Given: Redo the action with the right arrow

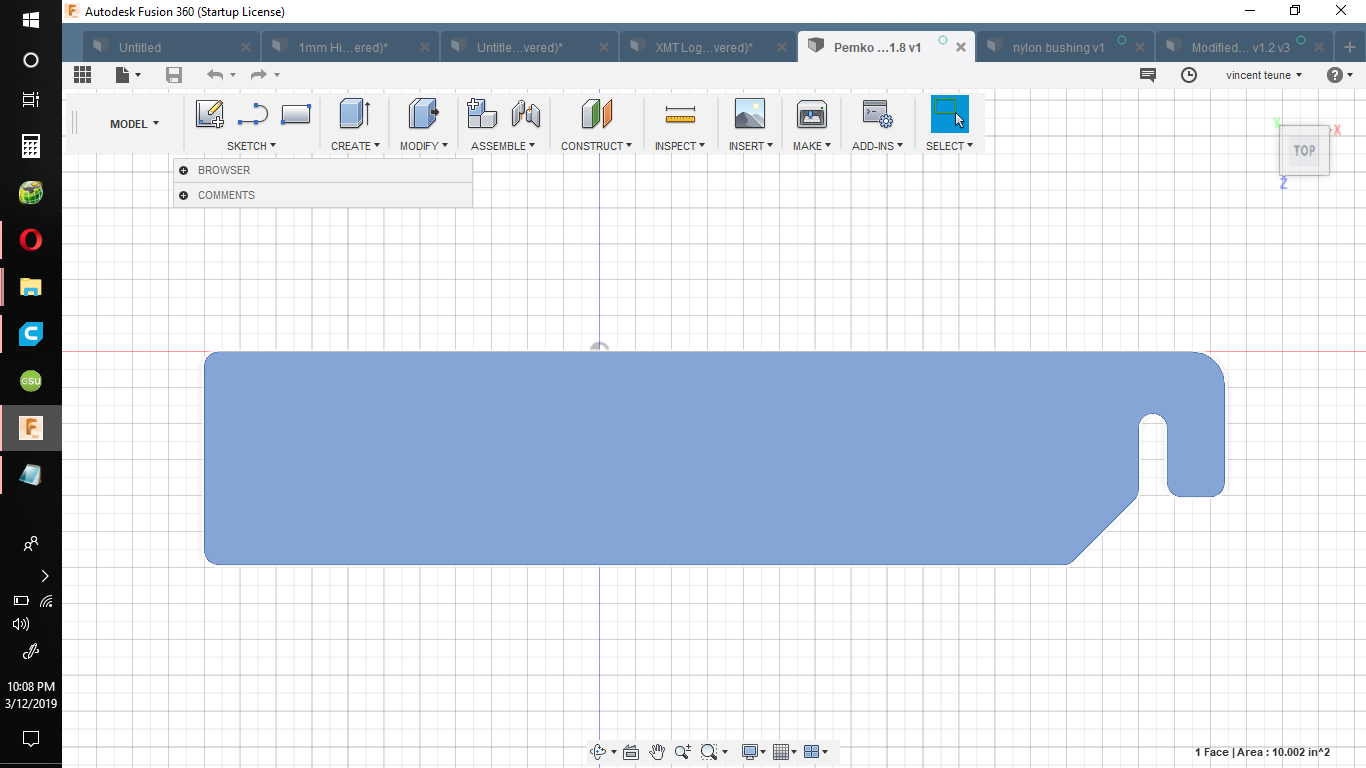Looking at the screenshot, I should (x=259, y=75).
